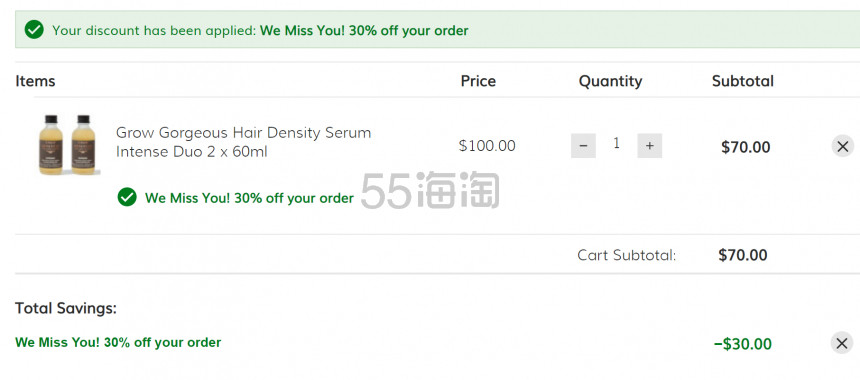Click the green discount text under Total Savings
Viewport: 860px width, 380px height.
(x=118, y=343)
